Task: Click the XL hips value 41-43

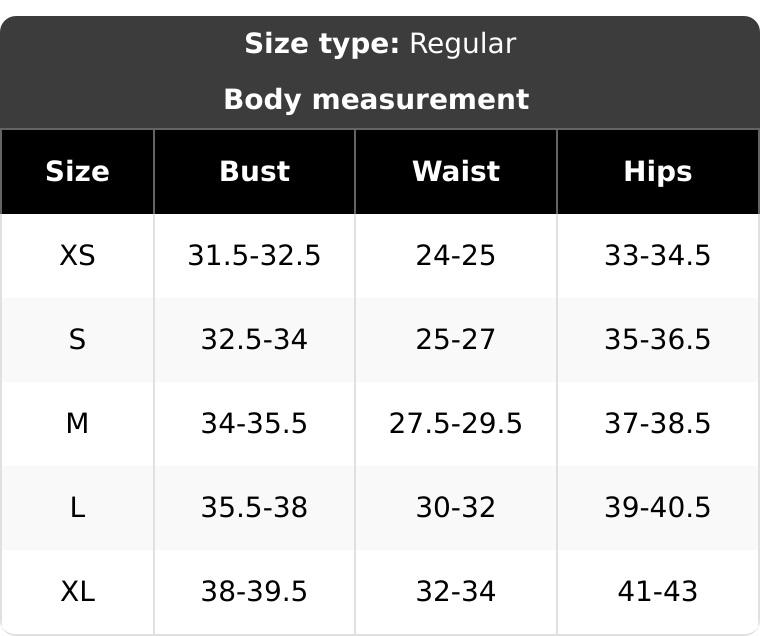Action: pyautogui.click(x=658, y=591)
